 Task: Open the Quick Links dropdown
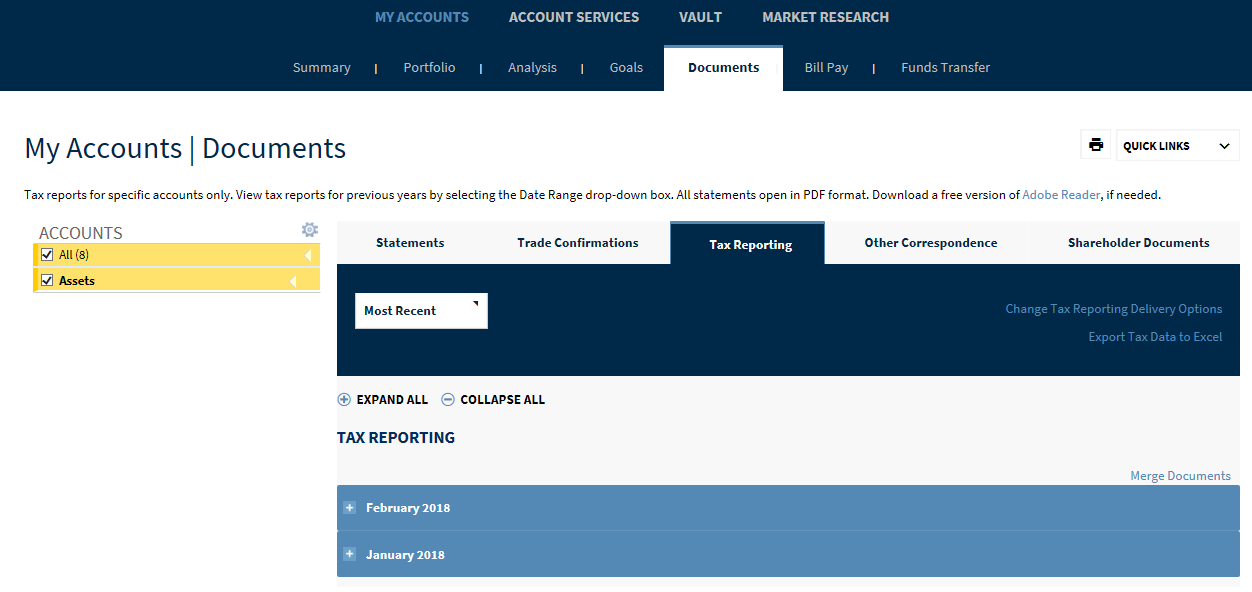pyautogui.click(x=1177, y=146)
